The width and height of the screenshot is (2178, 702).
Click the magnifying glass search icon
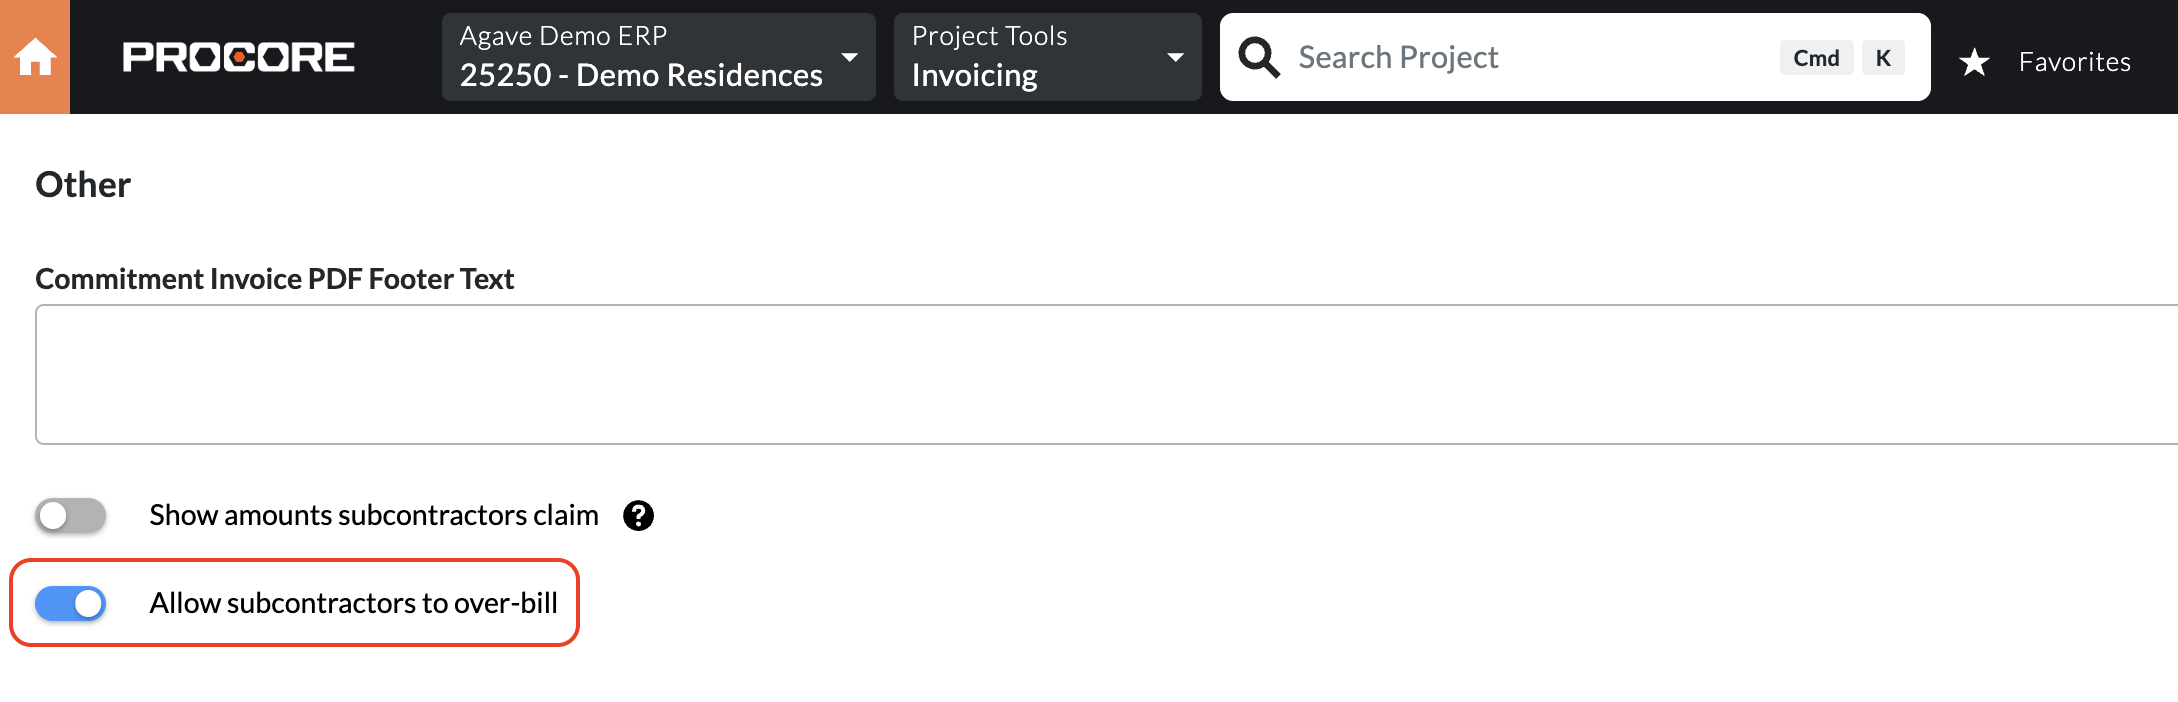1259,57
